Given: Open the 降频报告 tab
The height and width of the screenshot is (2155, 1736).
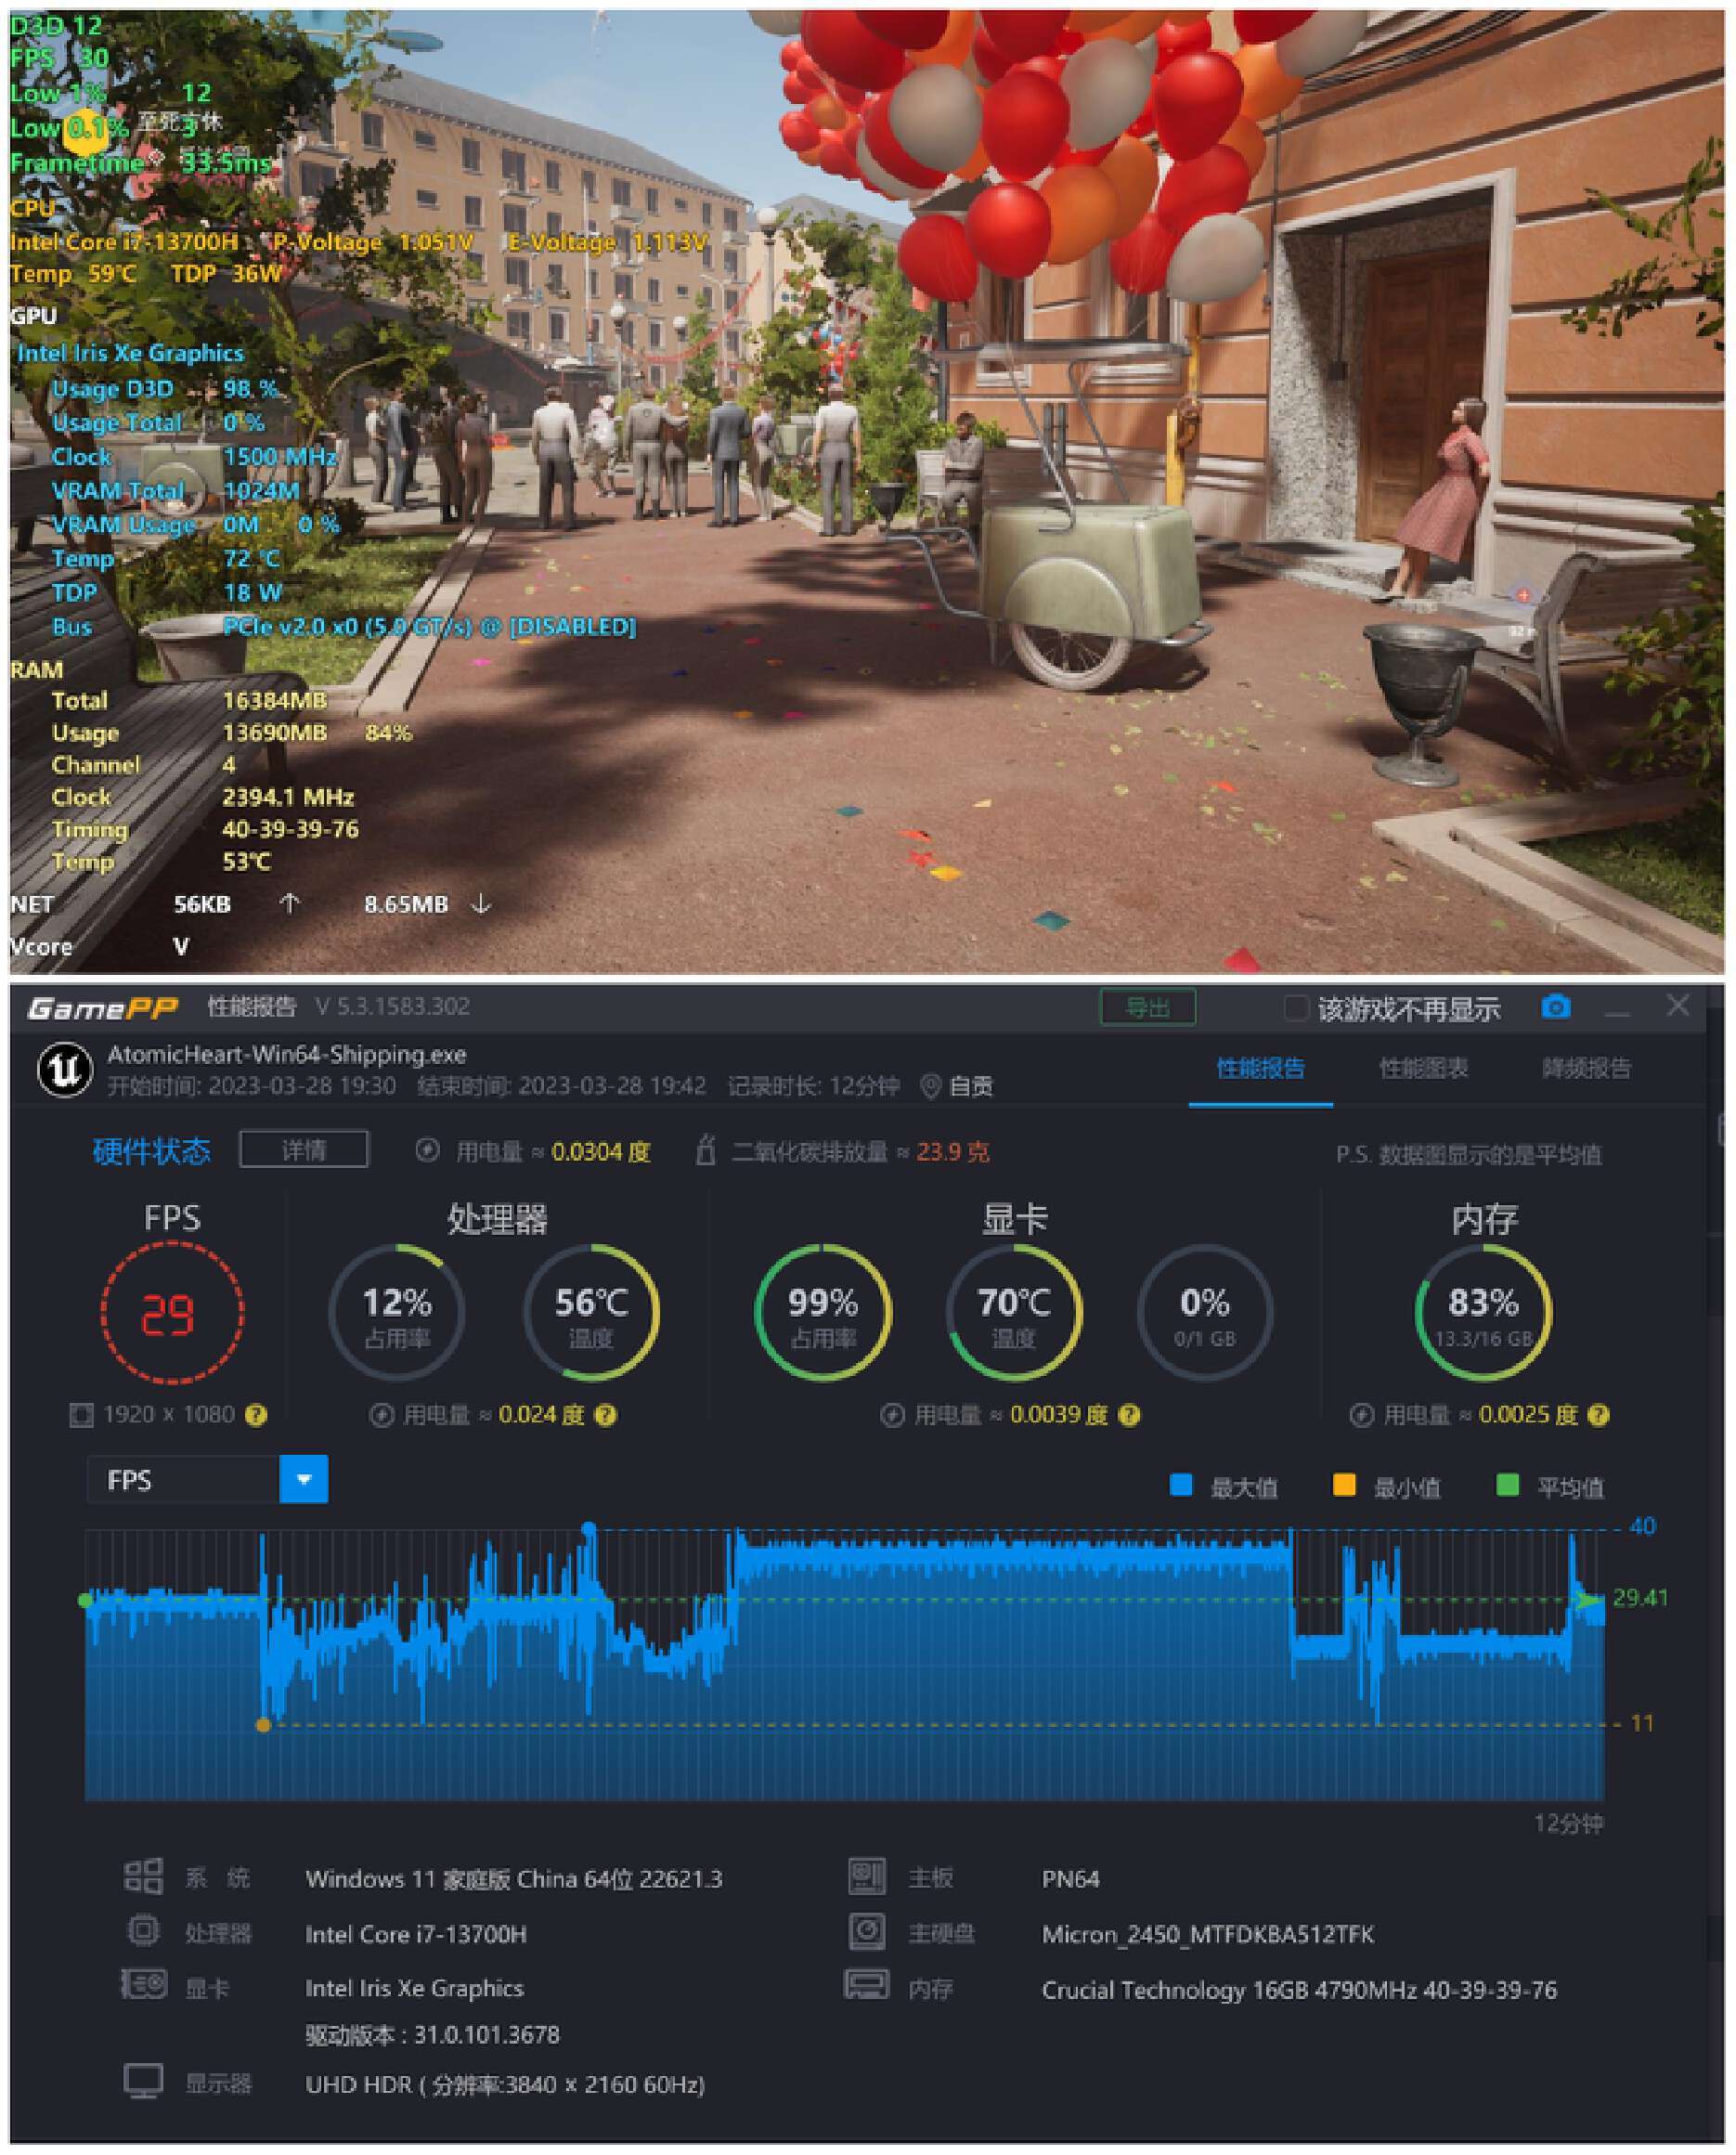Looking at the screenshot, I should point(1586,1069).
